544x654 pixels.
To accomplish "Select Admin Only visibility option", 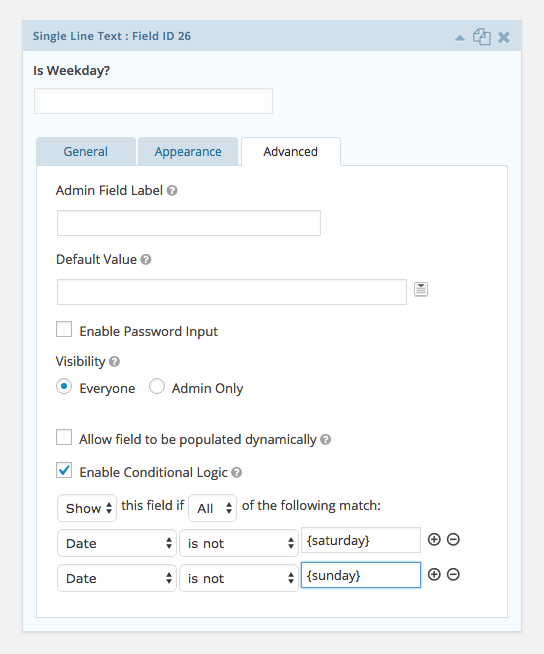I will pos(157,386).
